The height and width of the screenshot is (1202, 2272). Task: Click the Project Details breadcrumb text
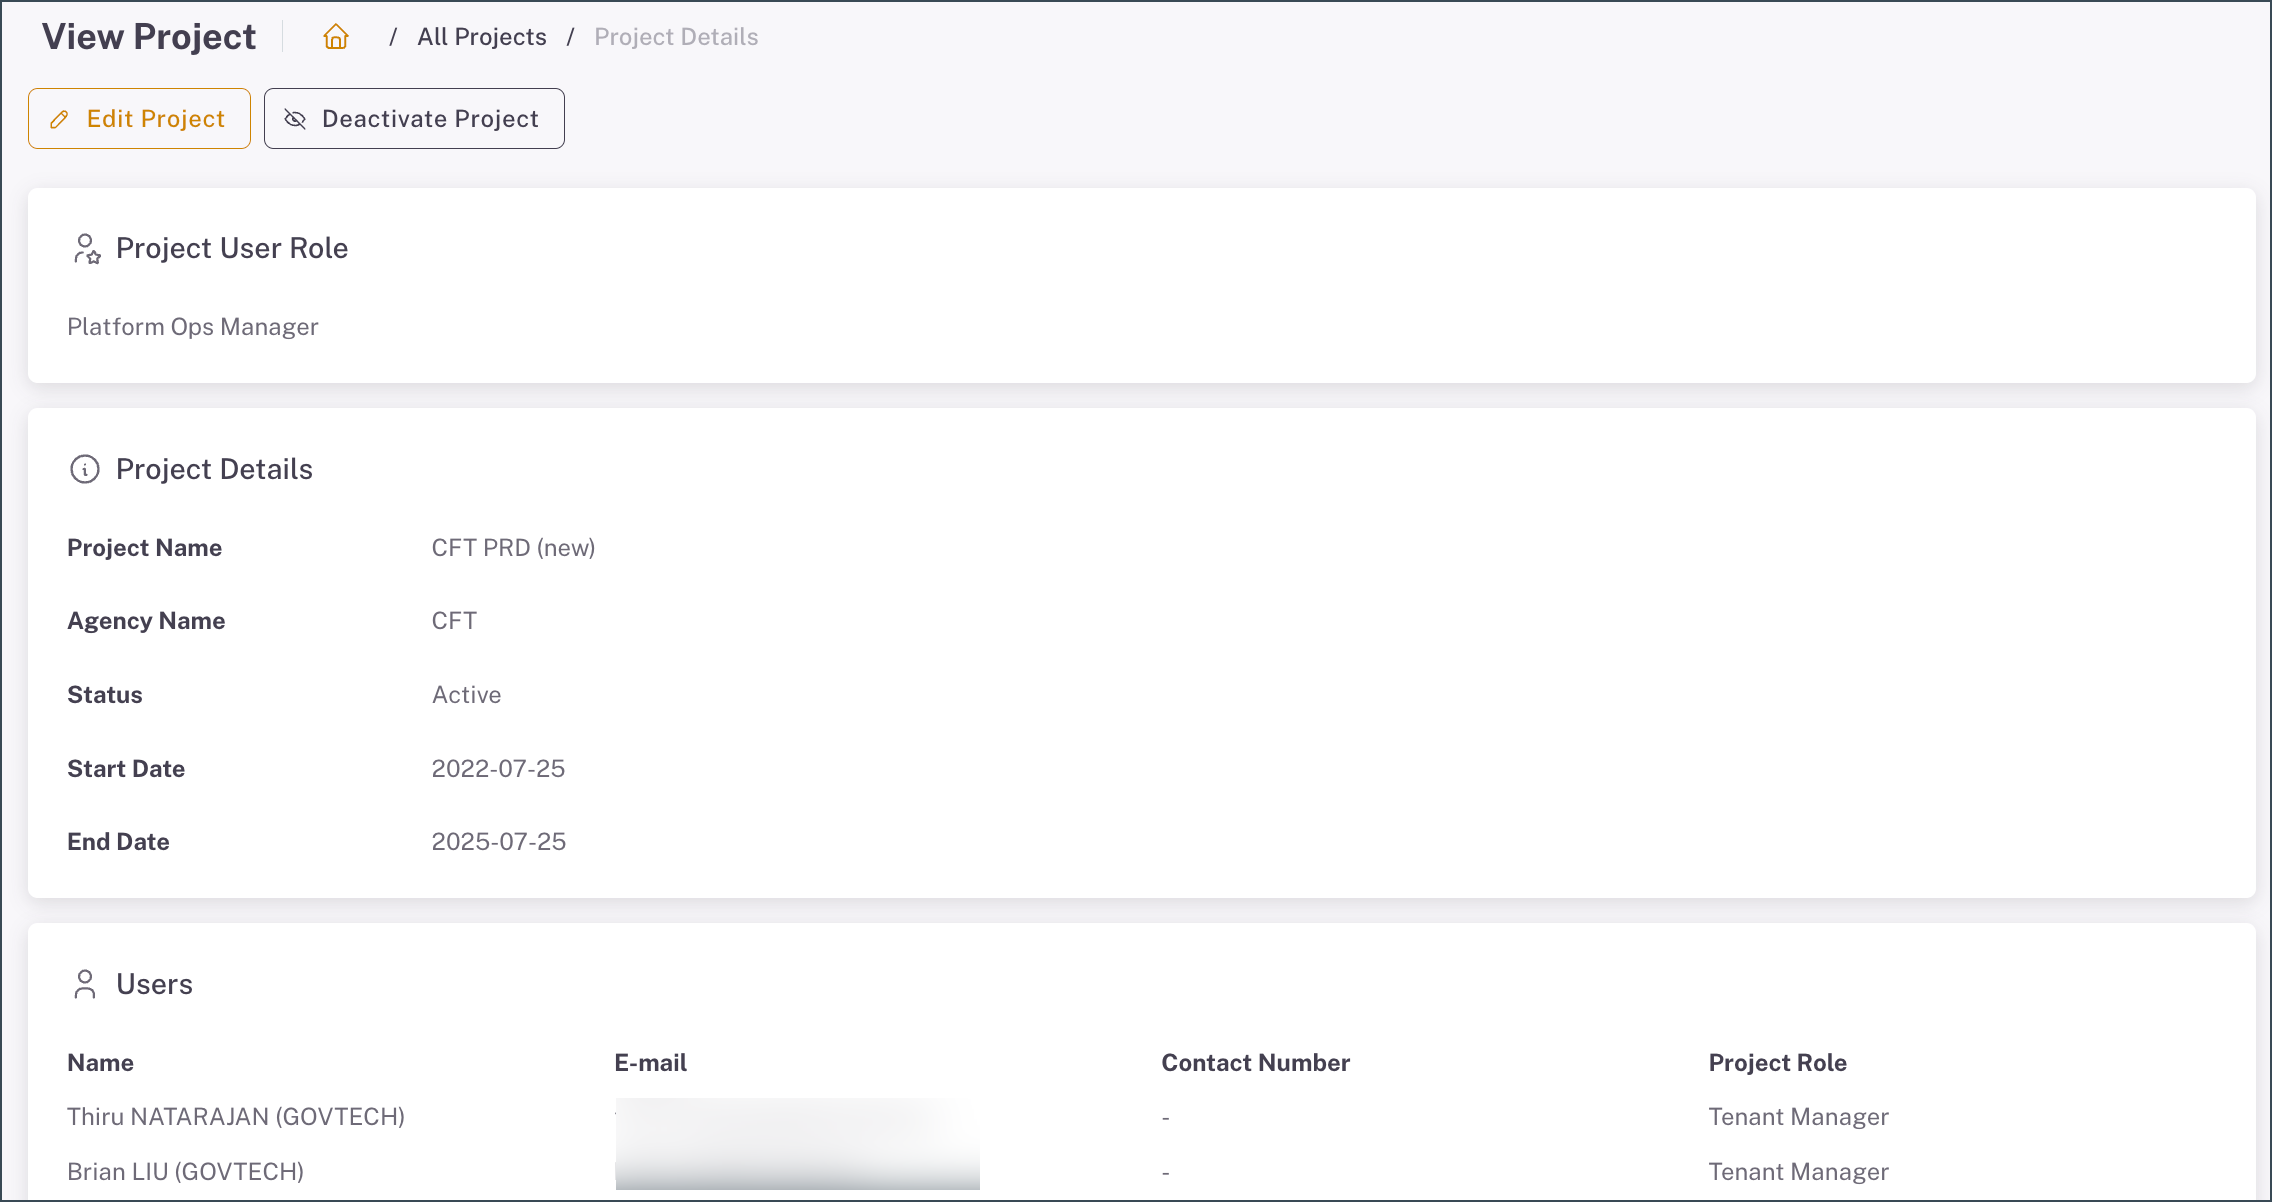[x=676, y=37]
